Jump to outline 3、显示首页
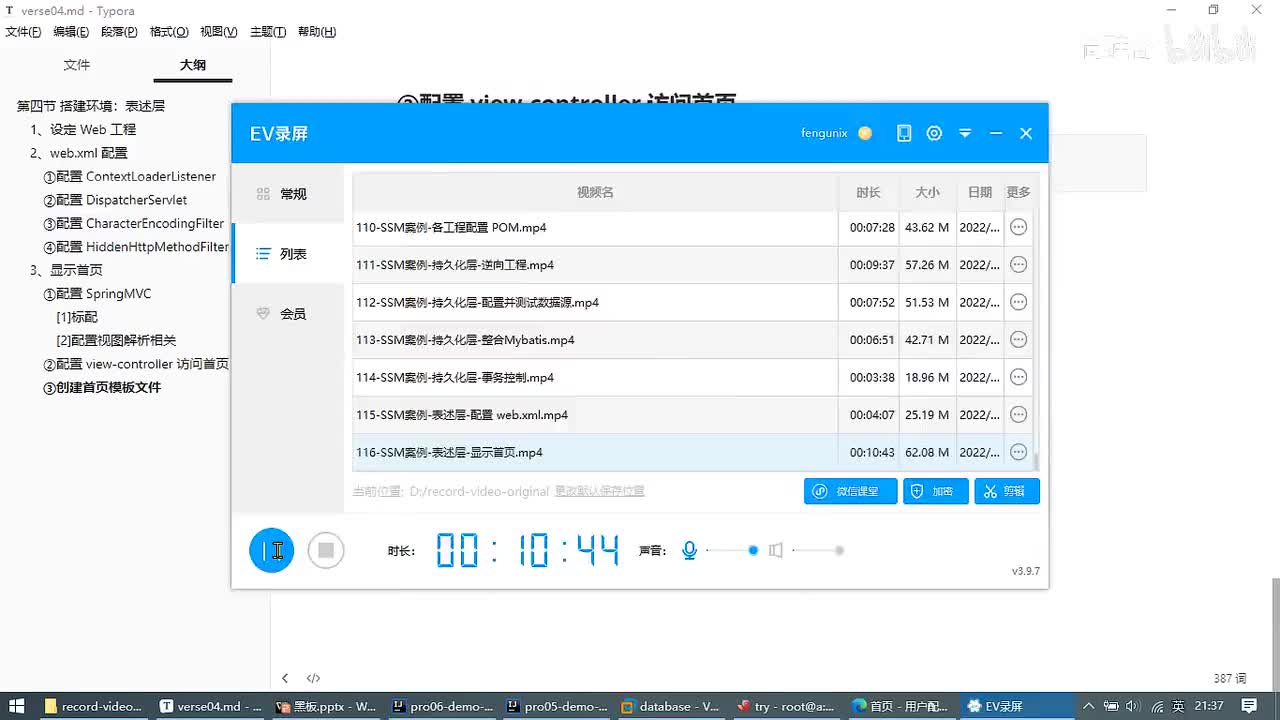The image size is (1280, 720). (x=66, y=270)
